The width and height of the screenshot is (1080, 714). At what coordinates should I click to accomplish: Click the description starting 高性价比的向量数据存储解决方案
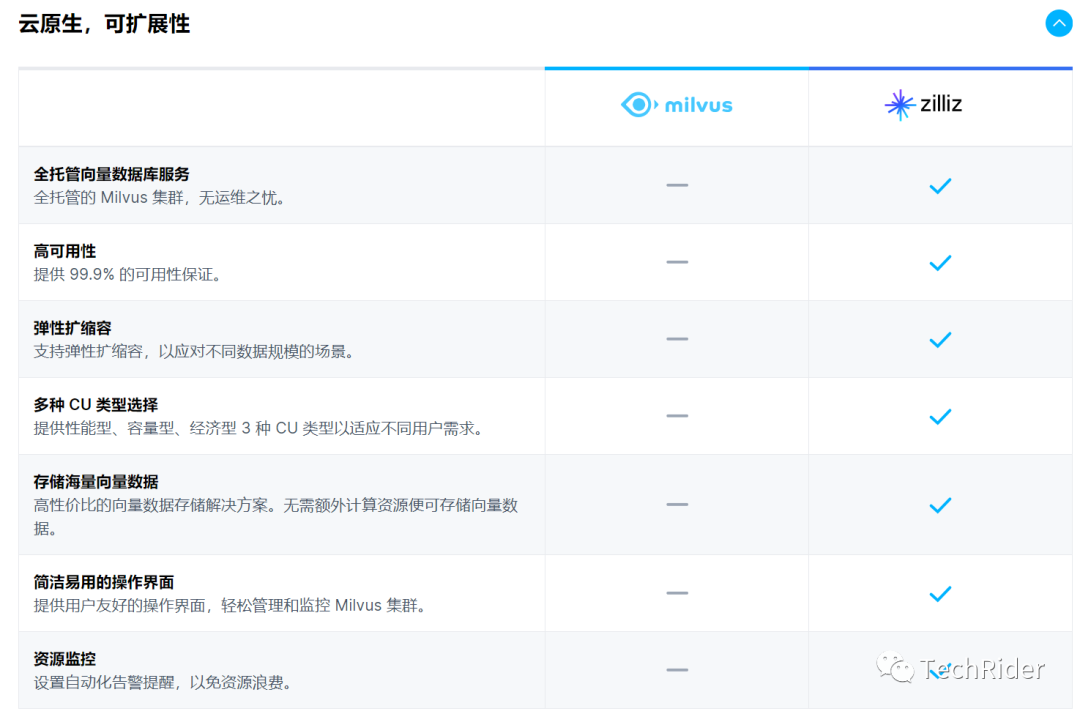click(x=276, y=517)
